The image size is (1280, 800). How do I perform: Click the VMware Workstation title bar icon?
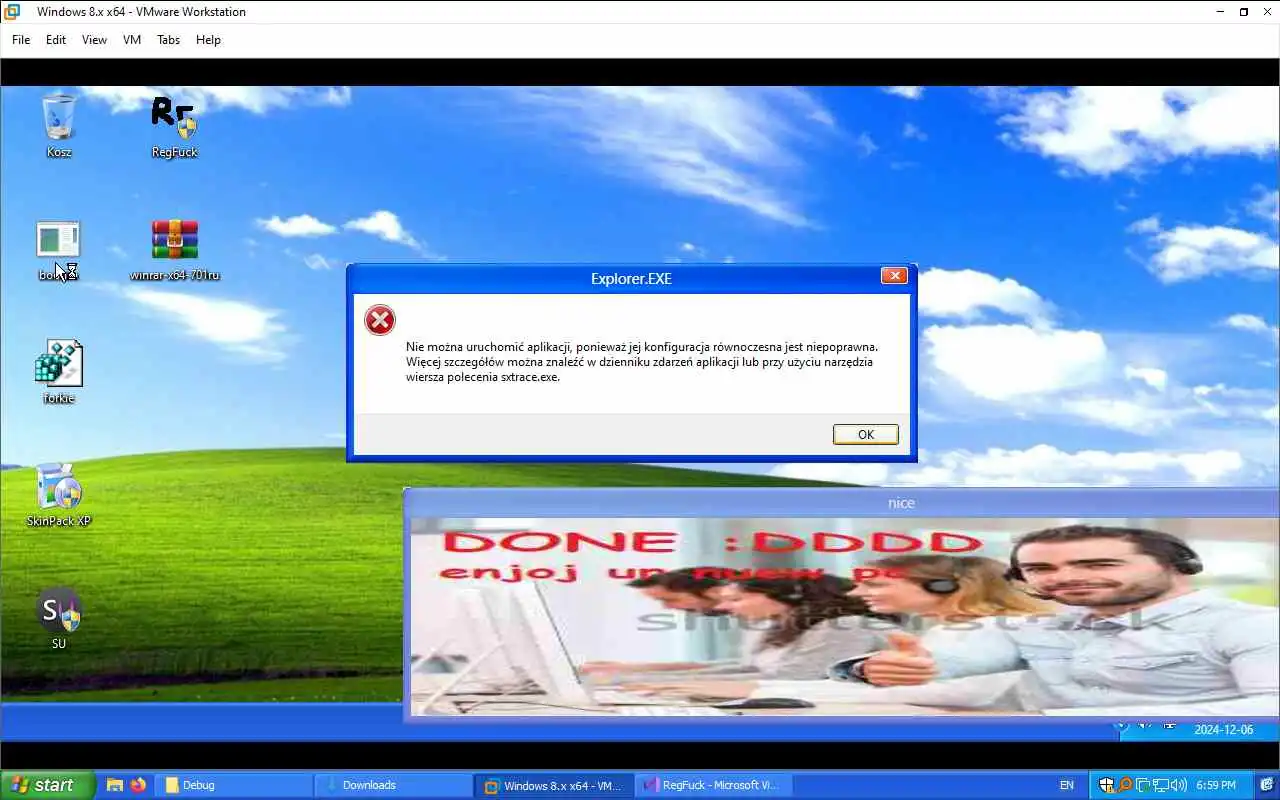pos(12,12)
